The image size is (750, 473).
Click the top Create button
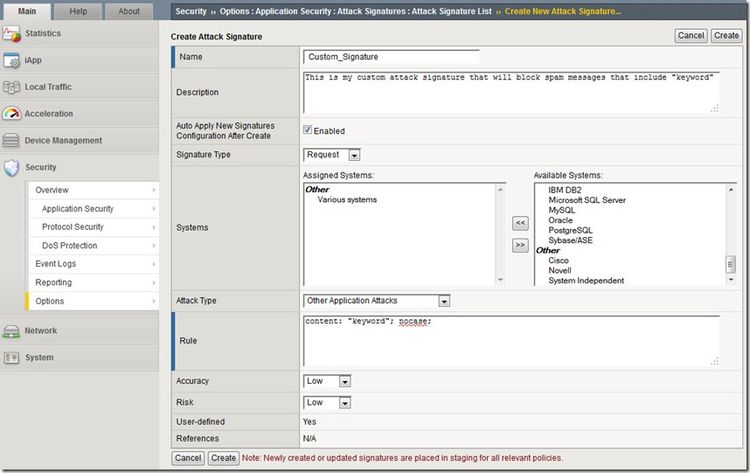click(x=726, y=35)
